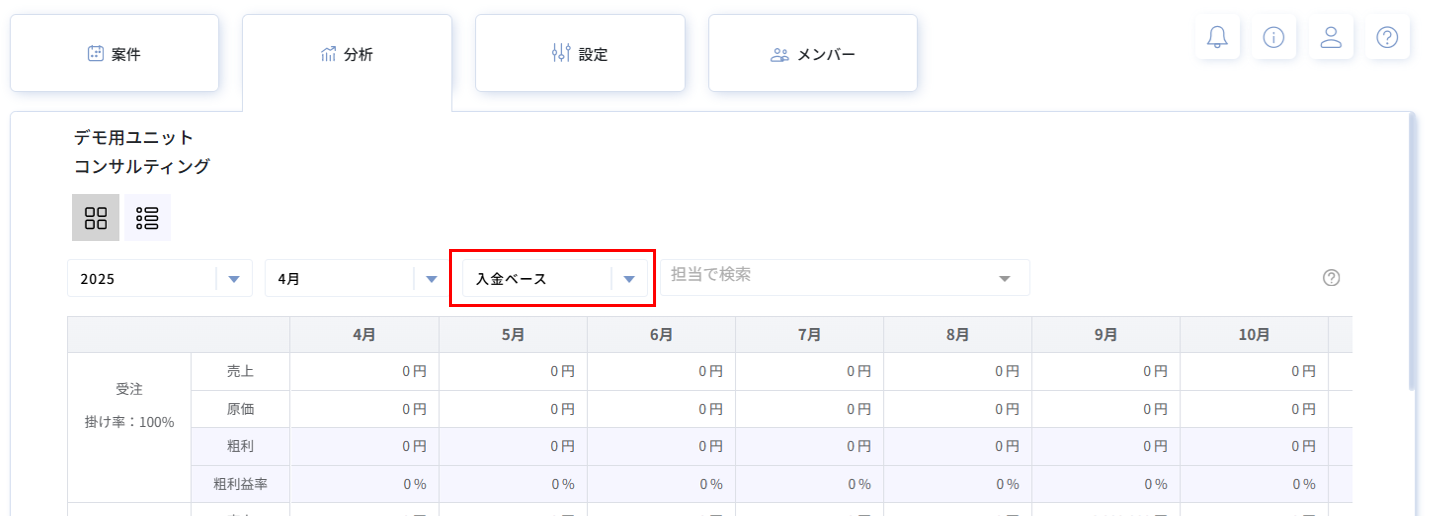
Task: Click the top-right help question mark icon
Action: 1387,38
